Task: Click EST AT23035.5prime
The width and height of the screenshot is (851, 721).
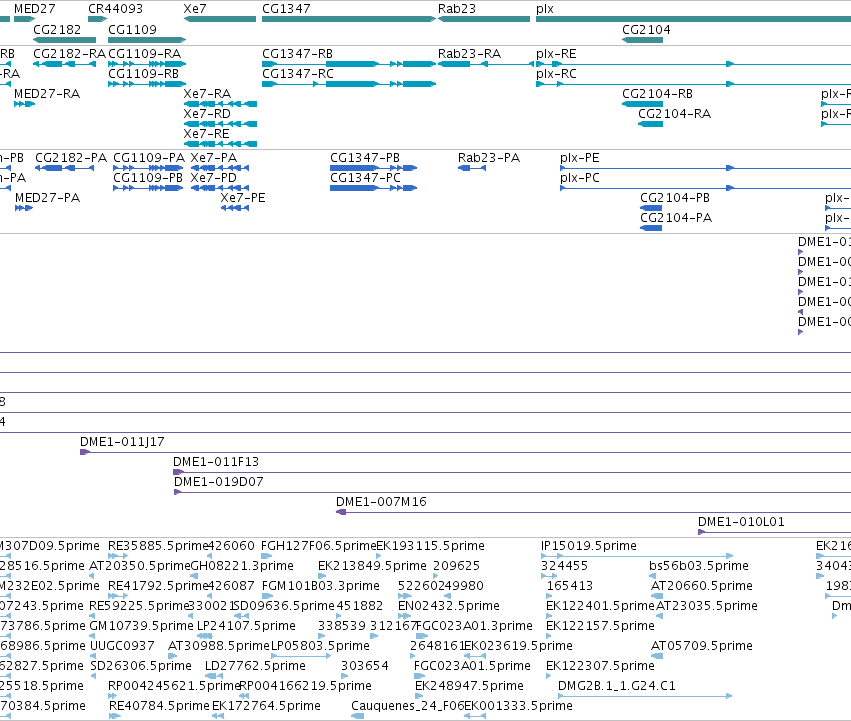Action: click(659, 616)
